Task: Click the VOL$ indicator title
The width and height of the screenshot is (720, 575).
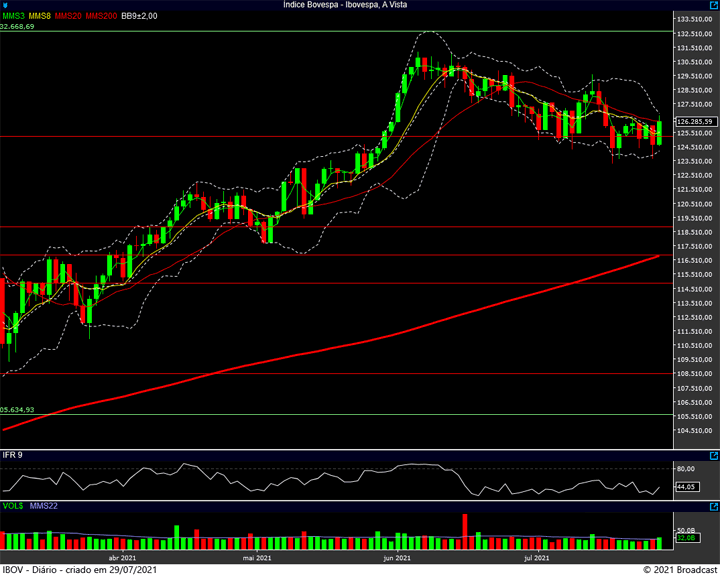Action: point(13,508)
